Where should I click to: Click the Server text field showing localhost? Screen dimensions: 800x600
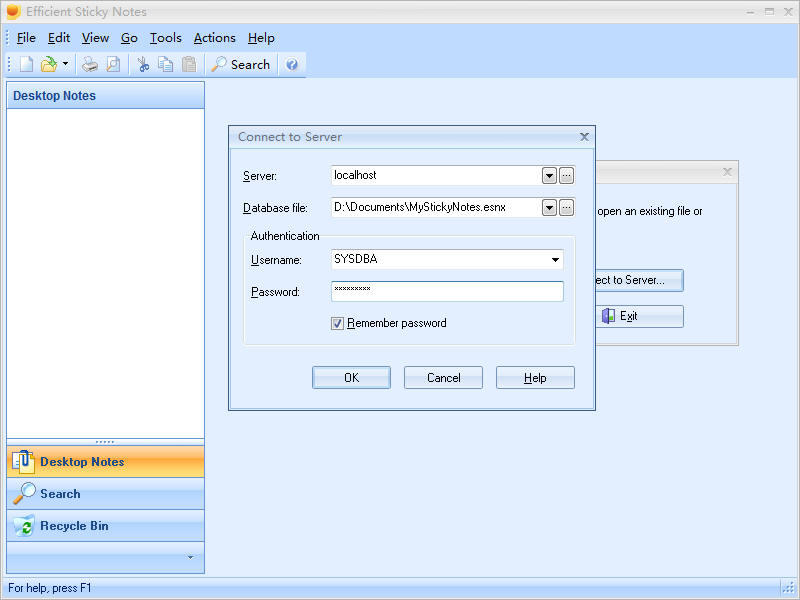click(x=436, y=176)
